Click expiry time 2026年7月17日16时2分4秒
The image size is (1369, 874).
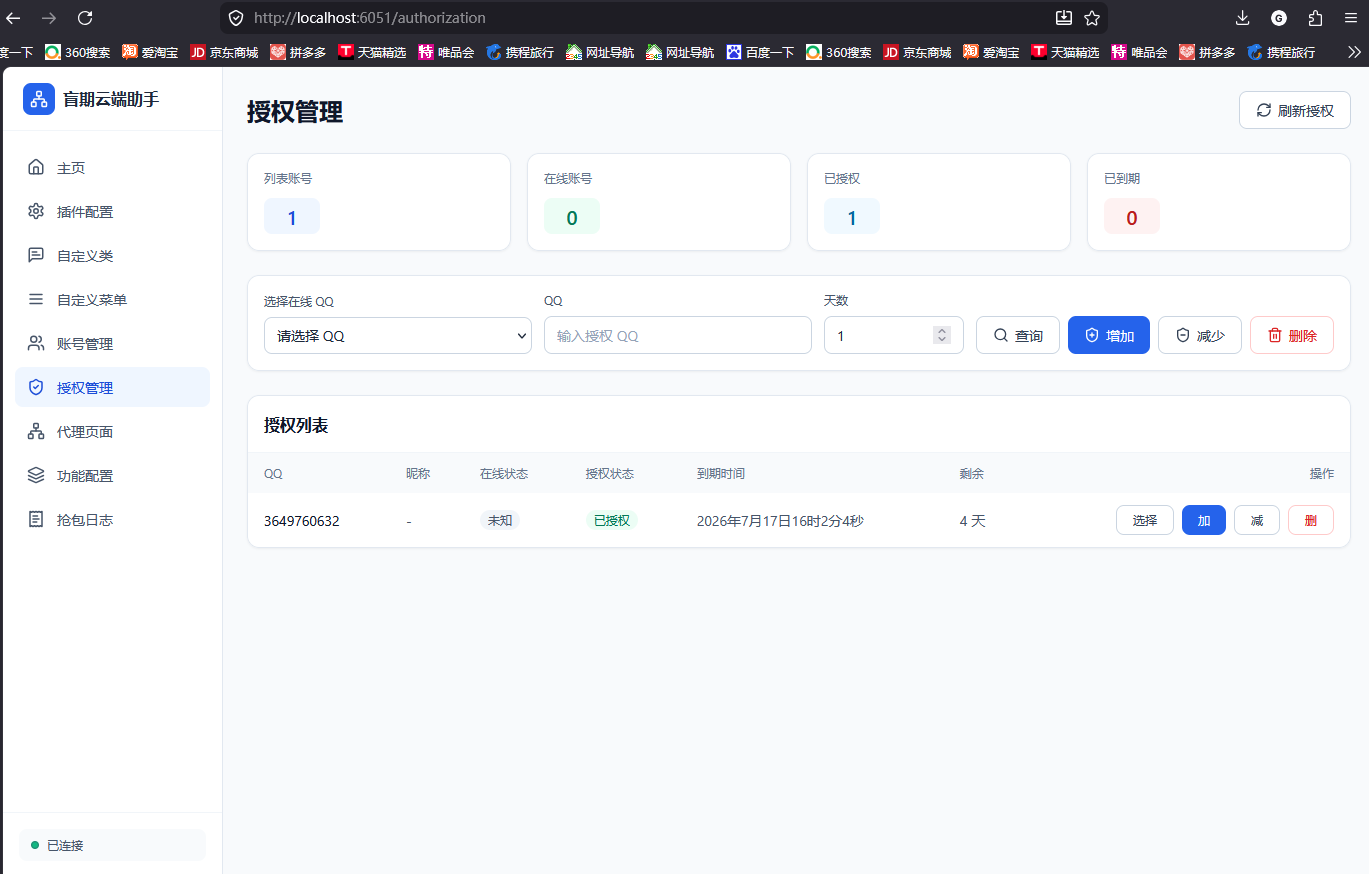(780, 521)
